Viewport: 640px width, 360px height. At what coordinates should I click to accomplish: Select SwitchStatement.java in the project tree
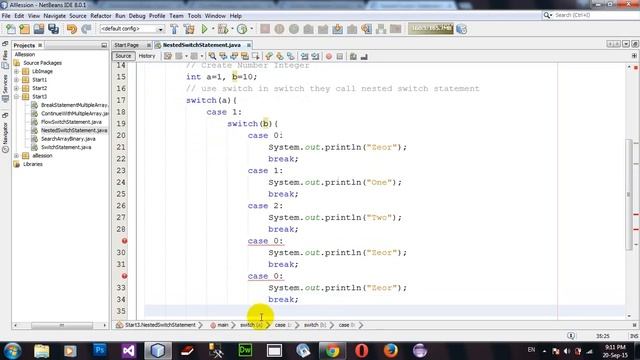[x=66, y=147]
